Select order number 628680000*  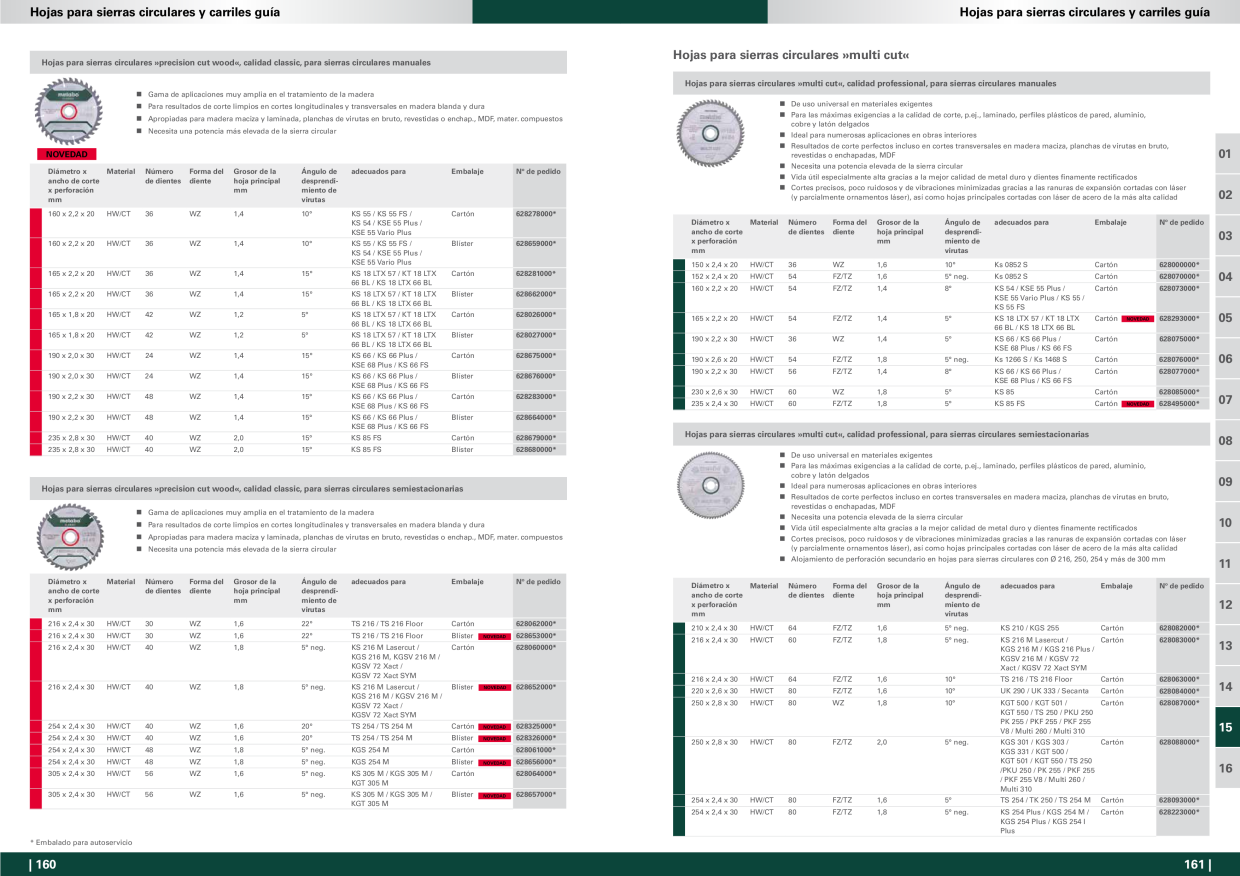point(536,450)
